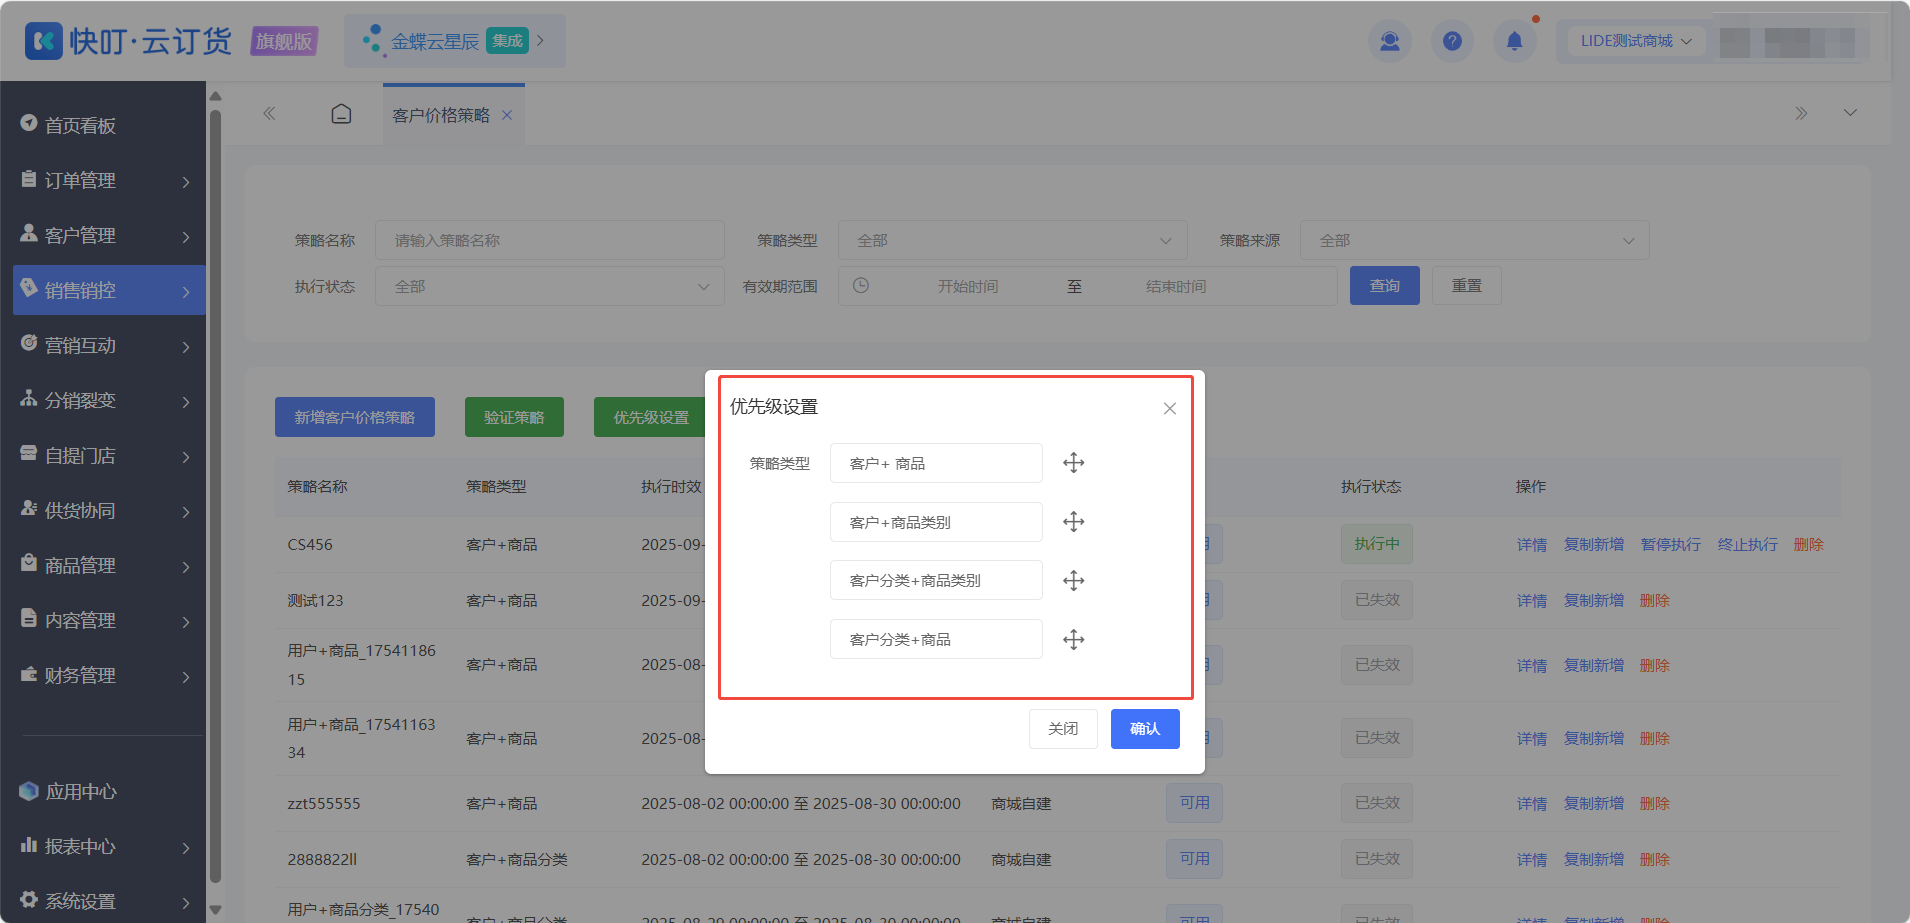Click the 策略名称 input field
This screenshot has width=1910, height=923.
click(x=550, y=241)
